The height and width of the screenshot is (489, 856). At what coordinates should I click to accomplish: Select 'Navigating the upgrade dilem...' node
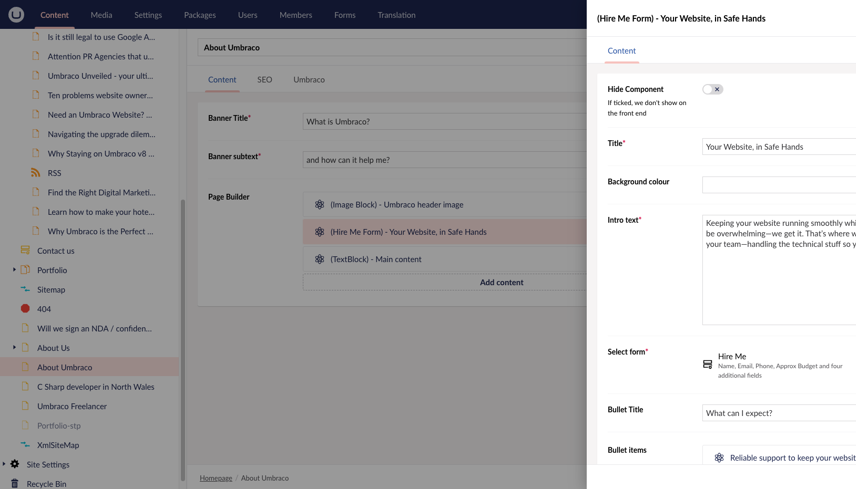tap(102, 134)
